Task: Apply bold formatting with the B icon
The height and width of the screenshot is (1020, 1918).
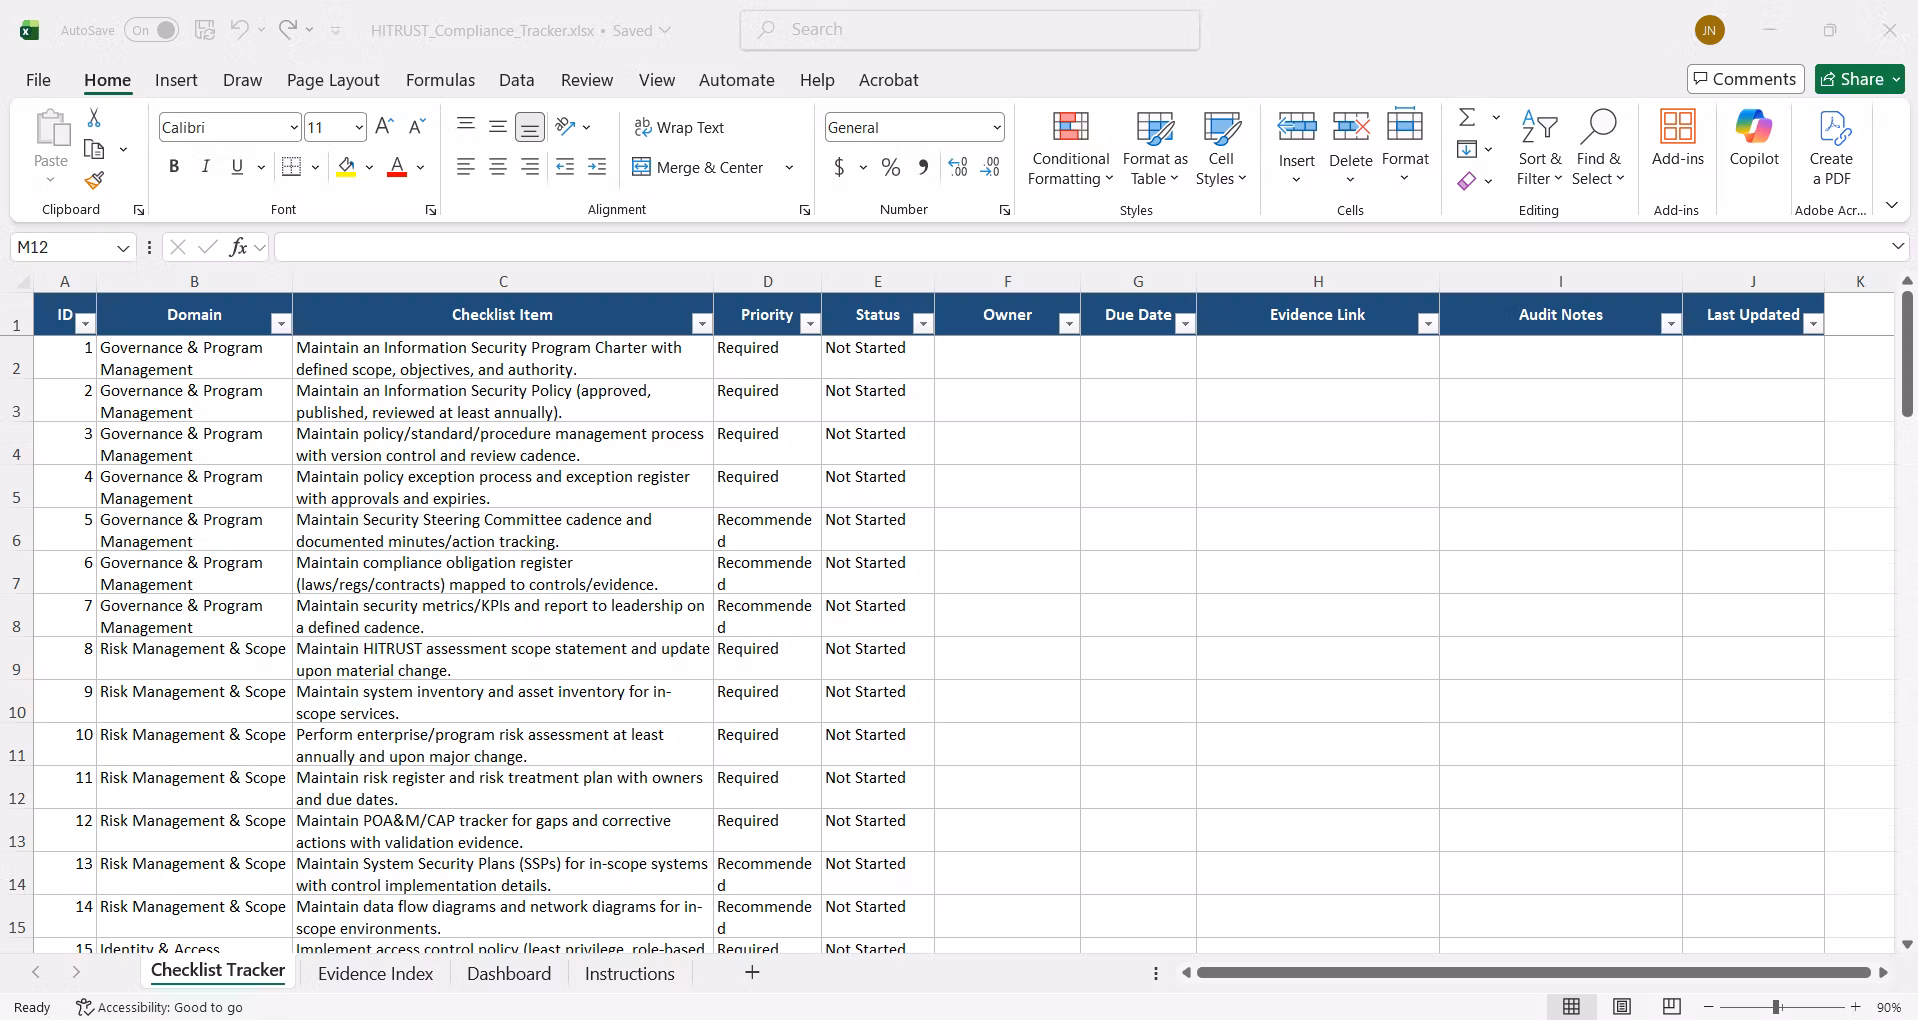Action: 174,167
